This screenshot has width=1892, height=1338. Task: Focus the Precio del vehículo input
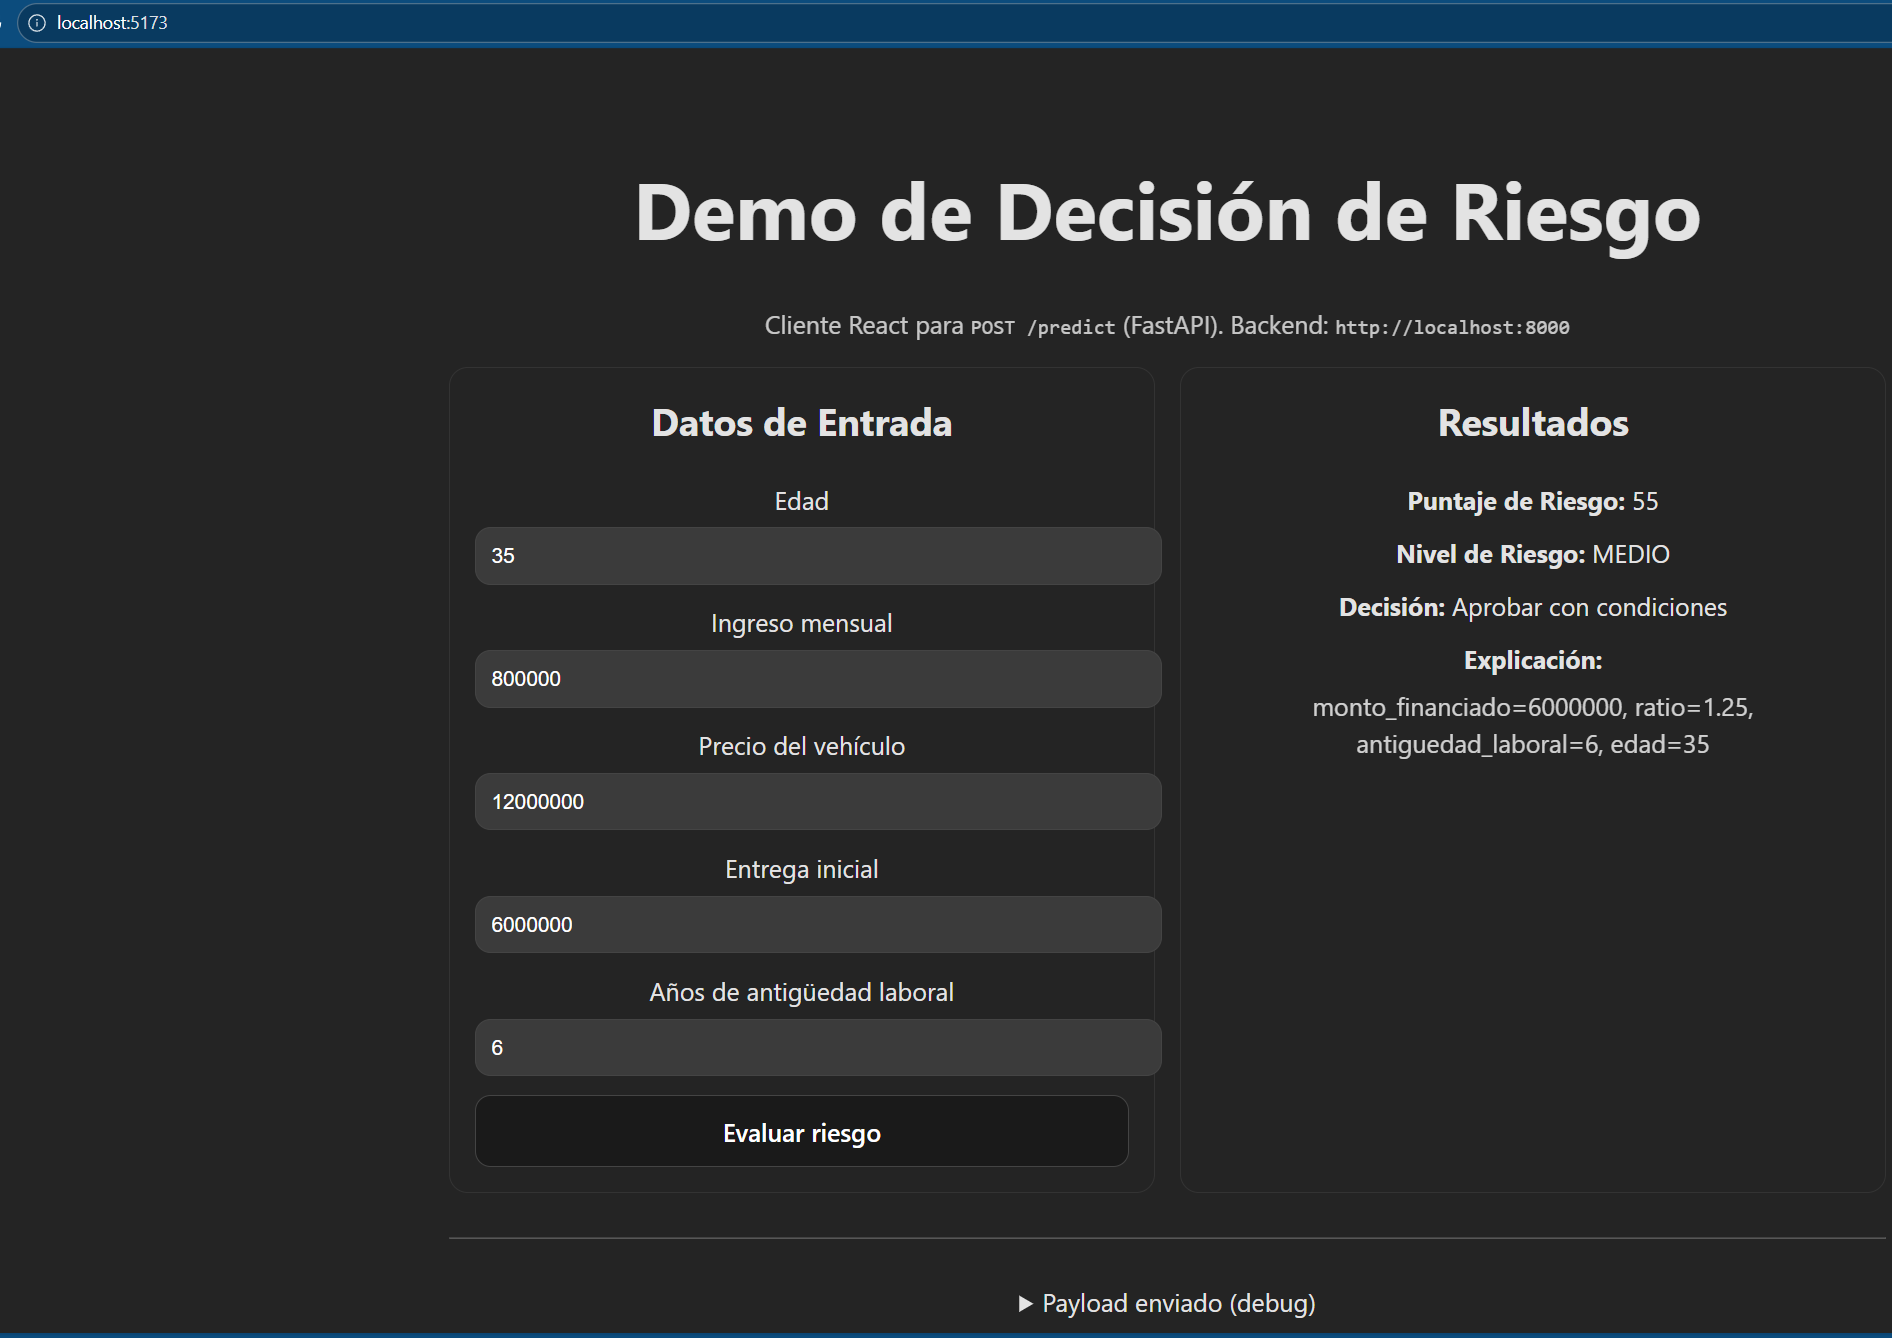pos(817,801)
